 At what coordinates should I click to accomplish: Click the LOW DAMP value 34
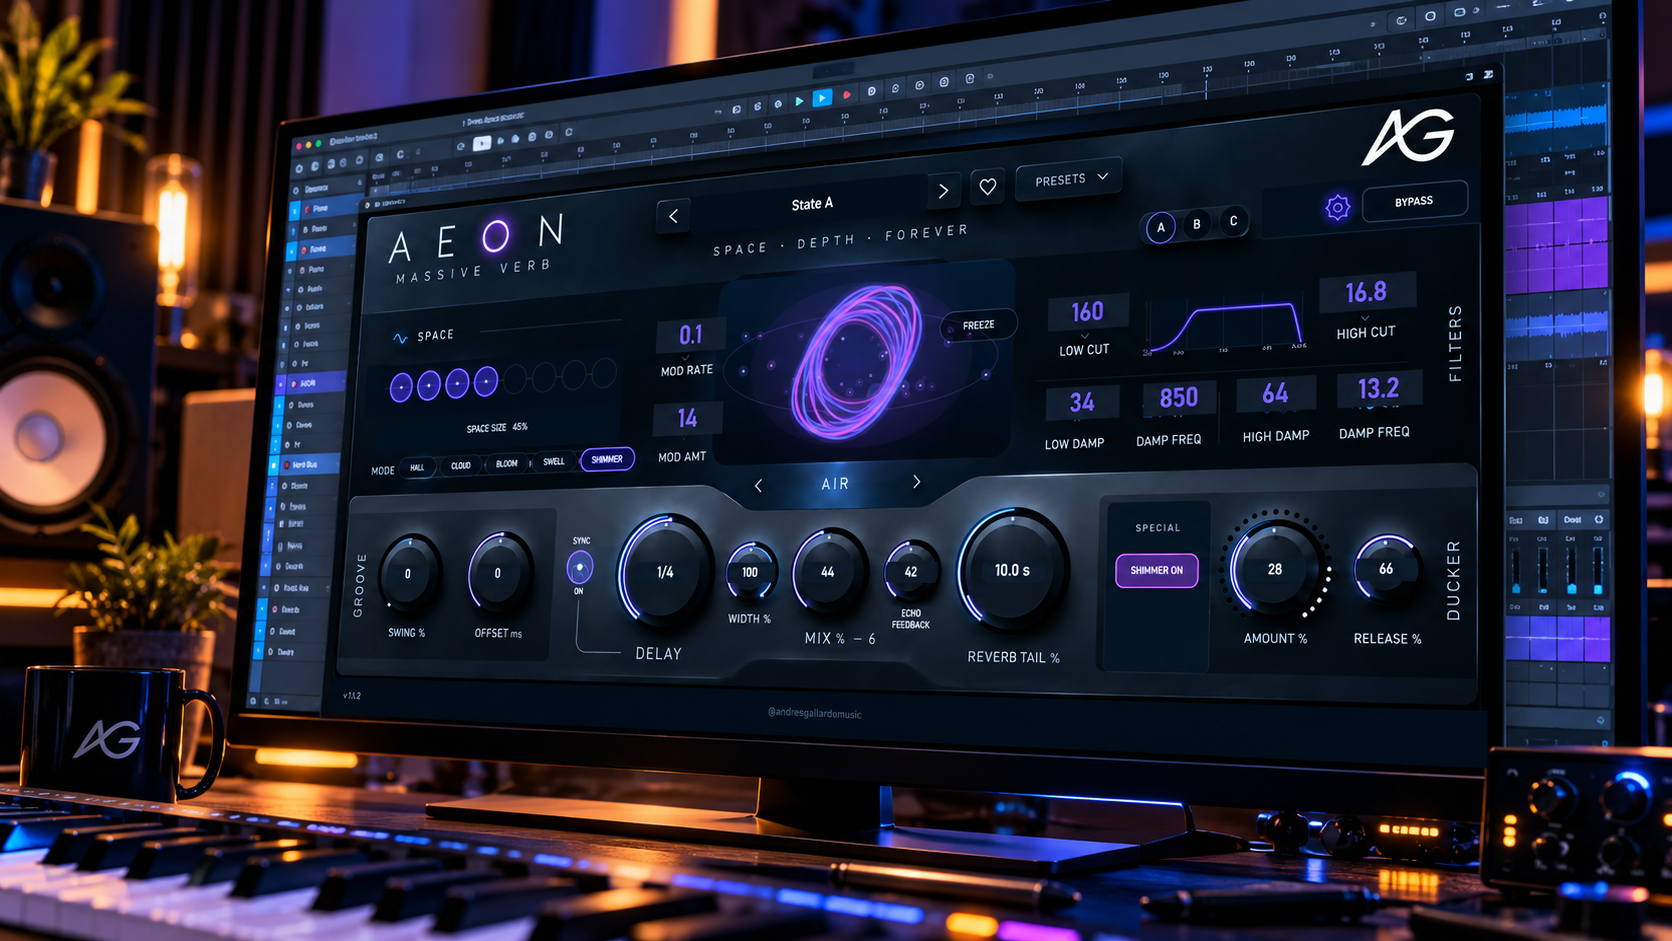(1082, 403)
